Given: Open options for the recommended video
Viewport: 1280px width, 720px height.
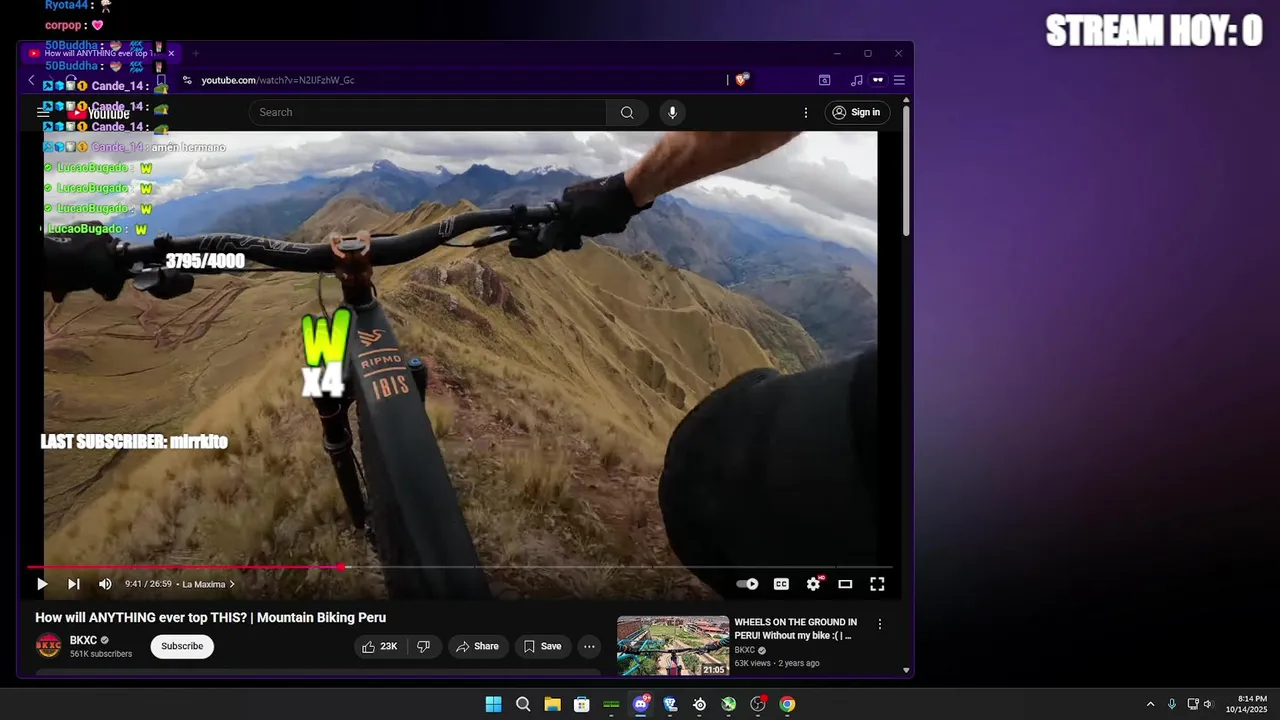Looking at the screenshot, I should pos(880,624).
